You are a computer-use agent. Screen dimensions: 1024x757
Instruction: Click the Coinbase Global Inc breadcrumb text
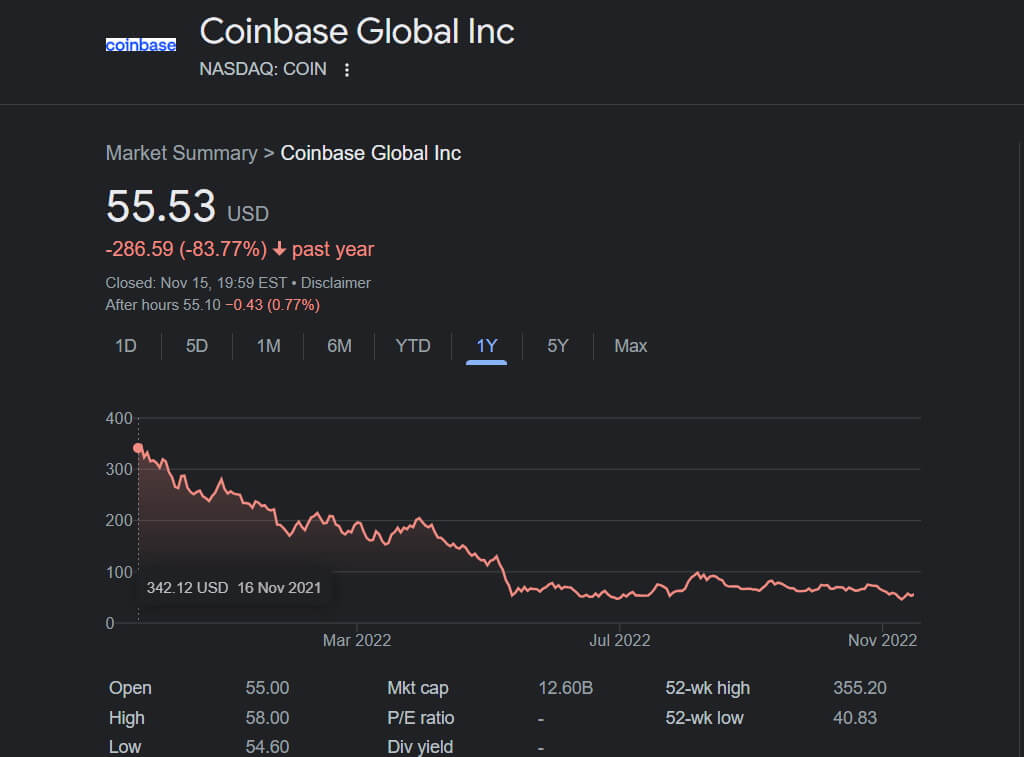click(x=371, y=153)
